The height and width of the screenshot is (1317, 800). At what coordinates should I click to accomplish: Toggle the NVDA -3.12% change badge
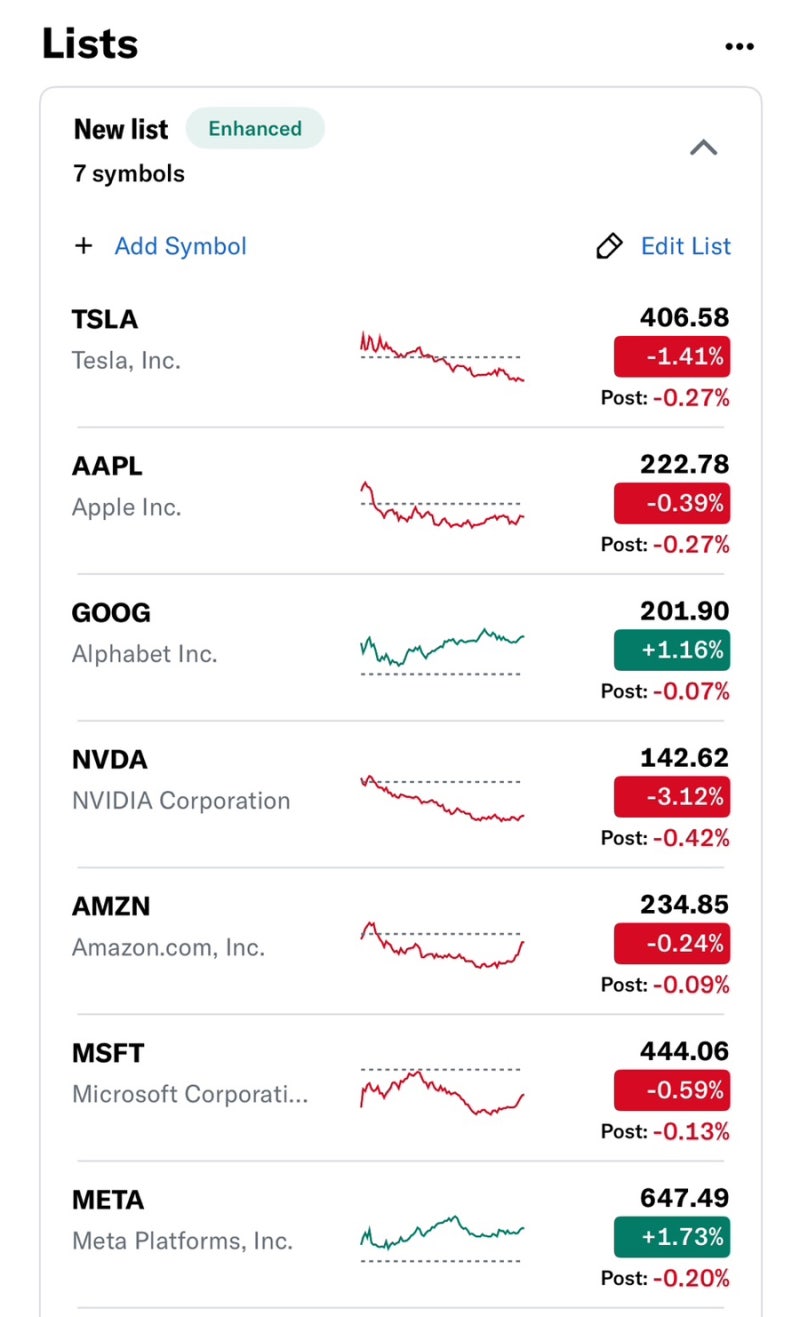point(672,797)
